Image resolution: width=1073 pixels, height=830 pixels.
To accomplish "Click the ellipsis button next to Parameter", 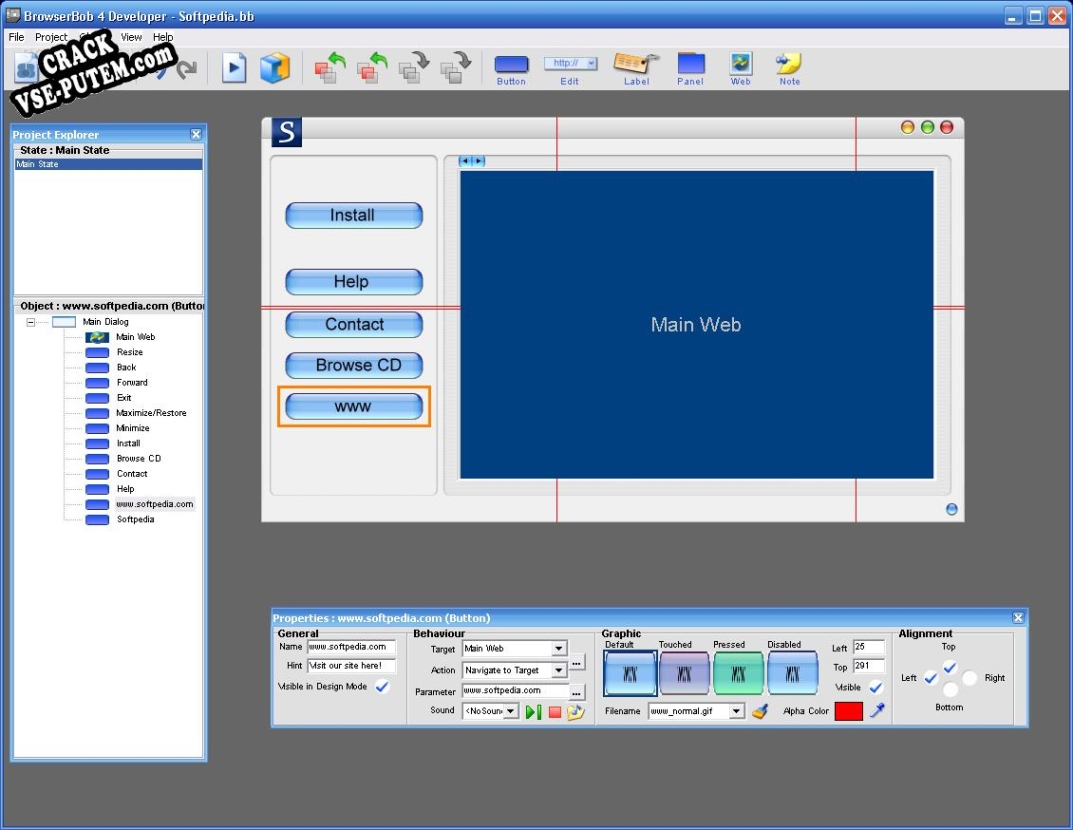I will [x=577, y=692].
